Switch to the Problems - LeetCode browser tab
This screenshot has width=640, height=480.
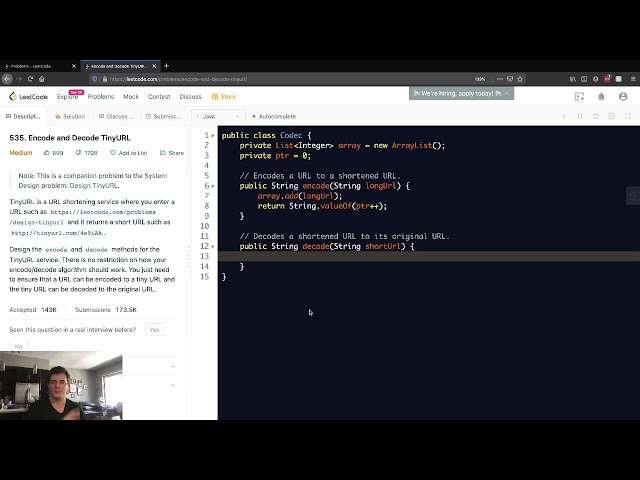pos(36,66)
